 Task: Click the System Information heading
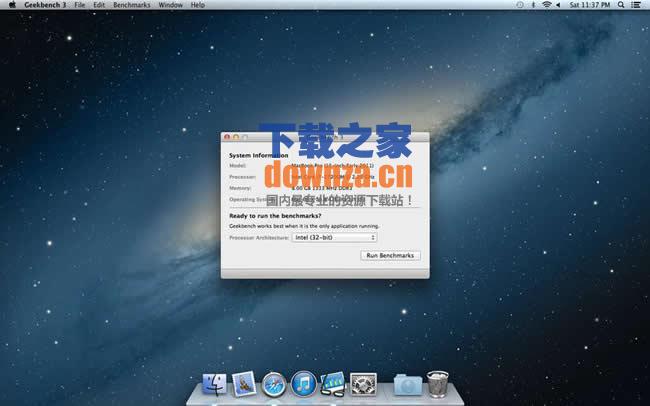tap(259, 156)
